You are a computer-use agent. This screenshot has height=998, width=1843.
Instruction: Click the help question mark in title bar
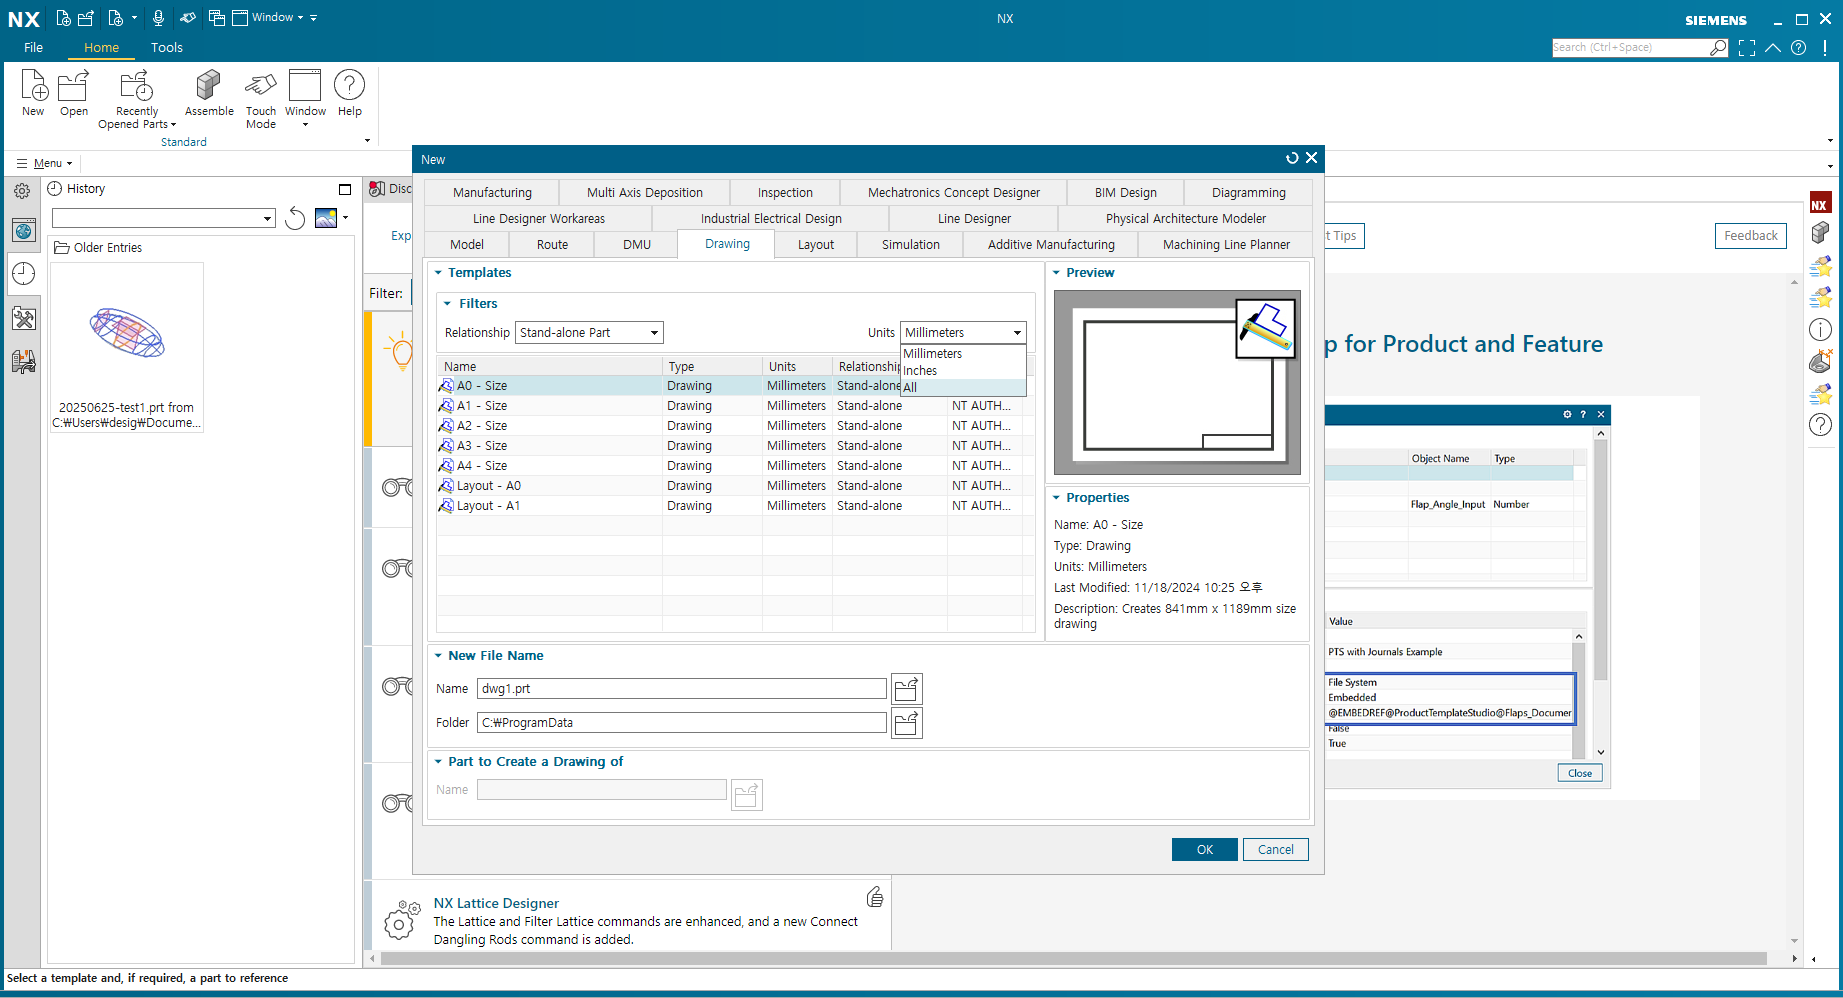[x=1799, y=47]
